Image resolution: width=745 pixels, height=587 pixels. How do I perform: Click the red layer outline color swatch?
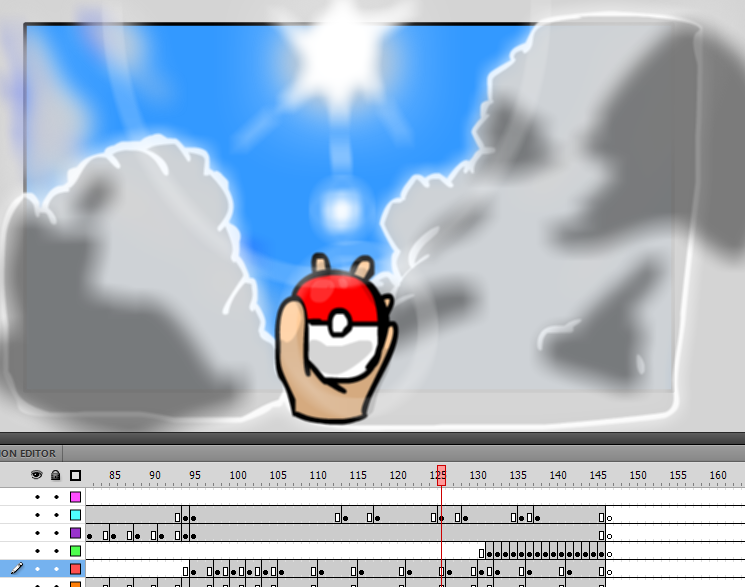click(75, 569)
